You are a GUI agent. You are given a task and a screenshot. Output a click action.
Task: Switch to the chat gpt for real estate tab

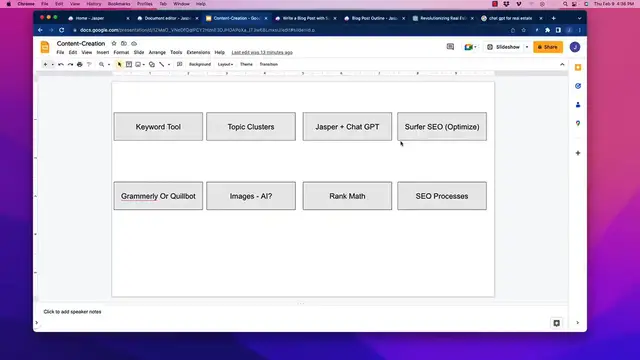[x=512, y=18]
